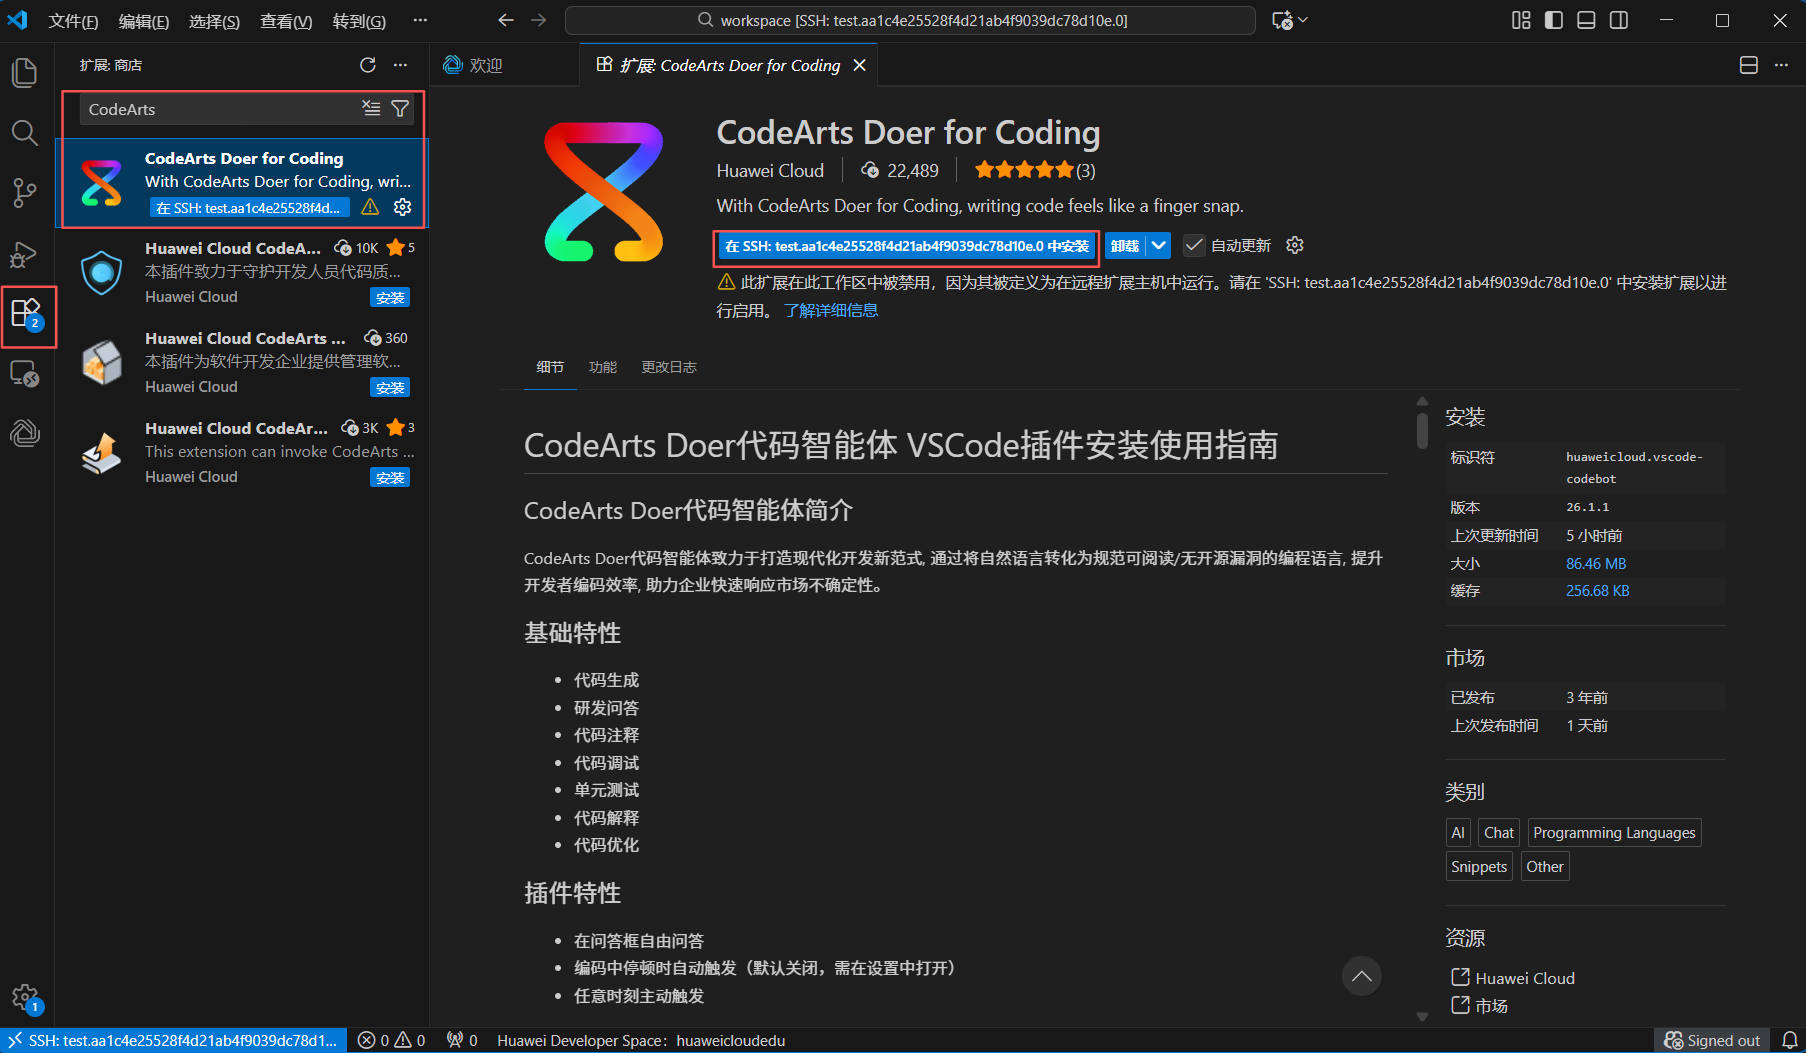Toggle the secondary side bar
1806x1053 pixels.
click(1619, 20)
